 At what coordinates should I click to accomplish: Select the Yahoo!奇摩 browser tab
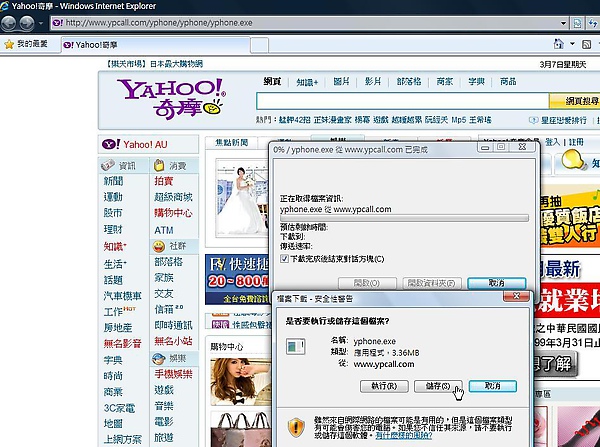[x=156, y=45]
